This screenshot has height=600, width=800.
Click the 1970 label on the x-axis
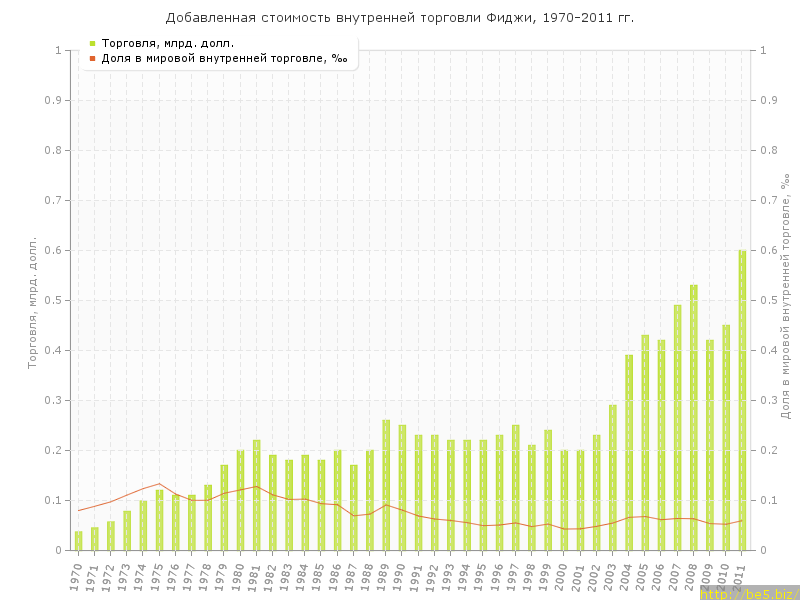(76, 576)
